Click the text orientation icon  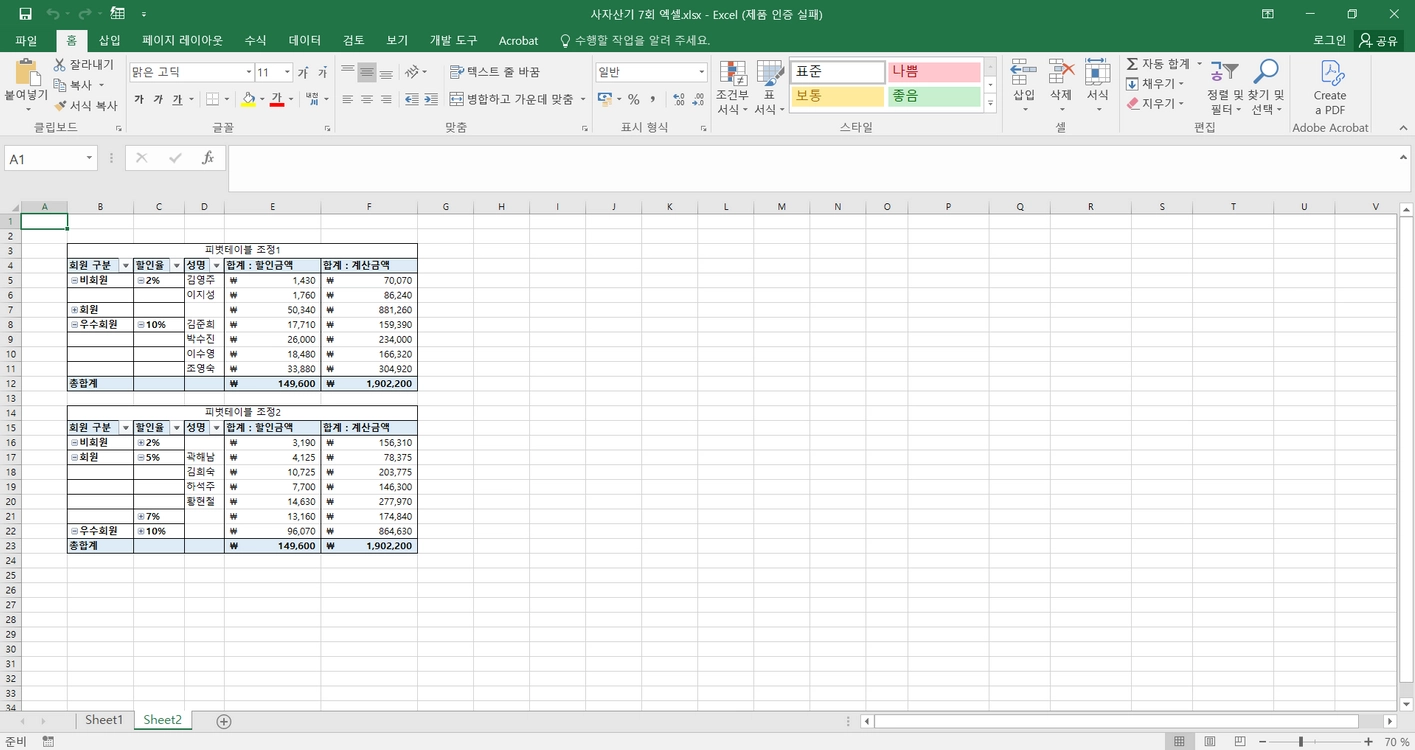[412, 72]
